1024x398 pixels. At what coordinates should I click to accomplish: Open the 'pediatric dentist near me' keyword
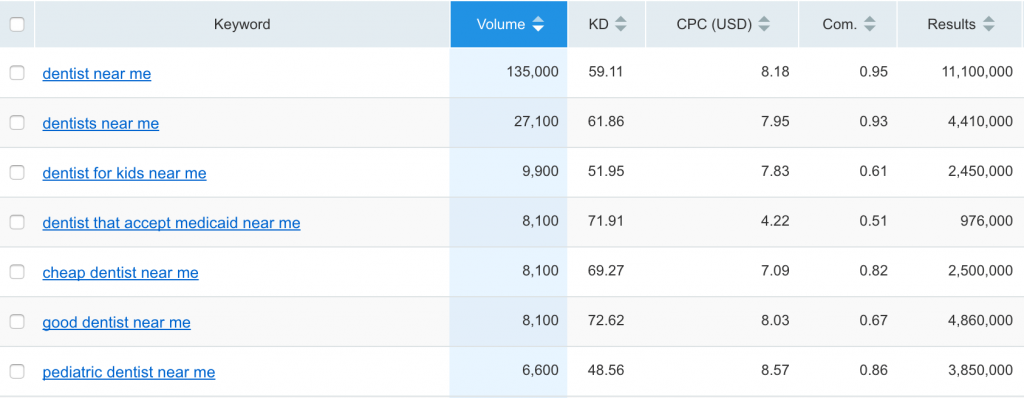tap(129, 372)
